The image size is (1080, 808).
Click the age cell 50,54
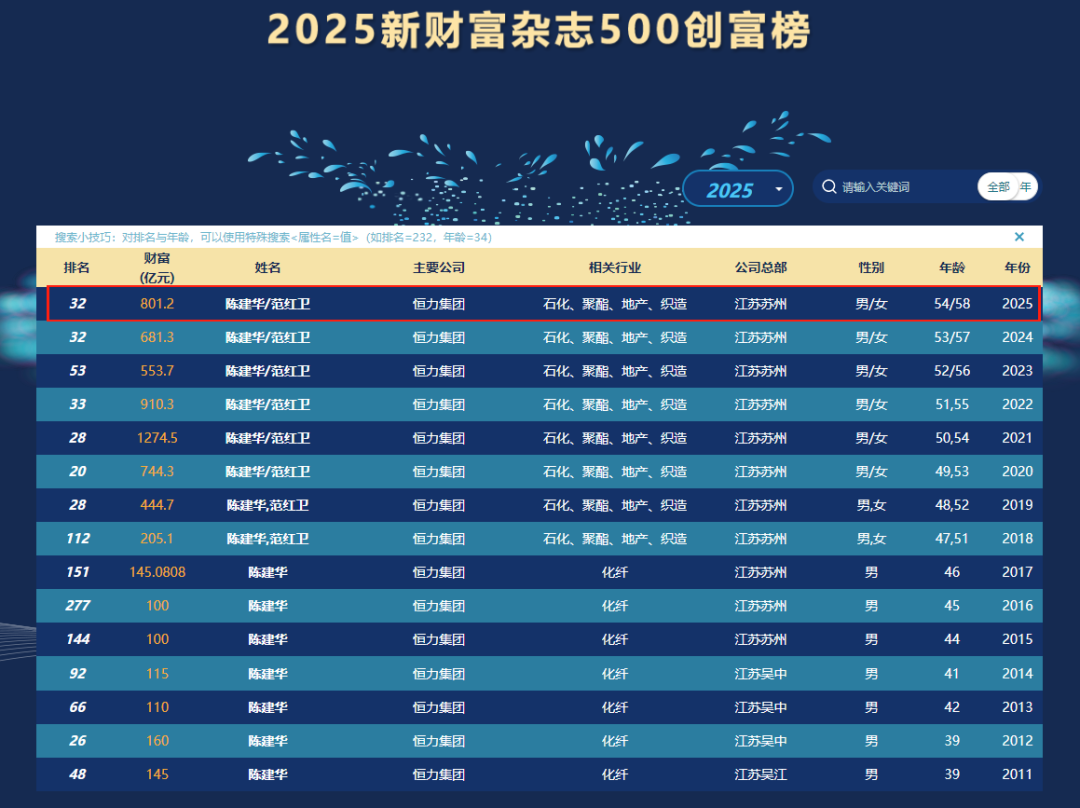(952, 438)
